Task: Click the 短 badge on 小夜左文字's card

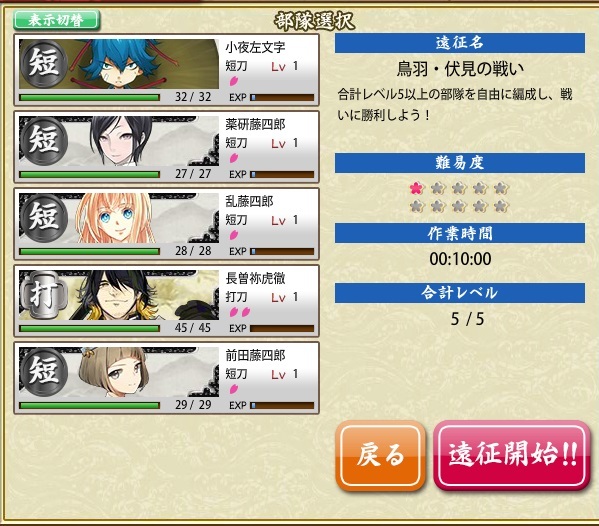Action: 44,63
